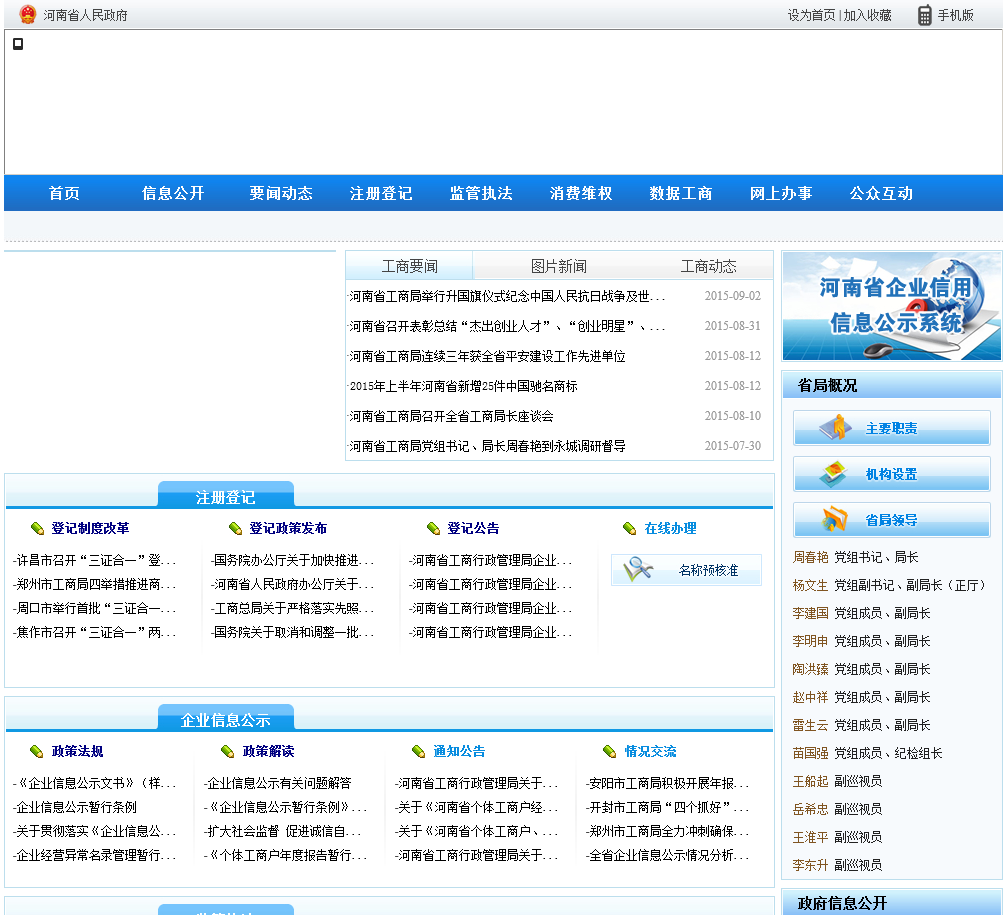
Task: Click the 主要职责 button
Action: click(891, 428)
